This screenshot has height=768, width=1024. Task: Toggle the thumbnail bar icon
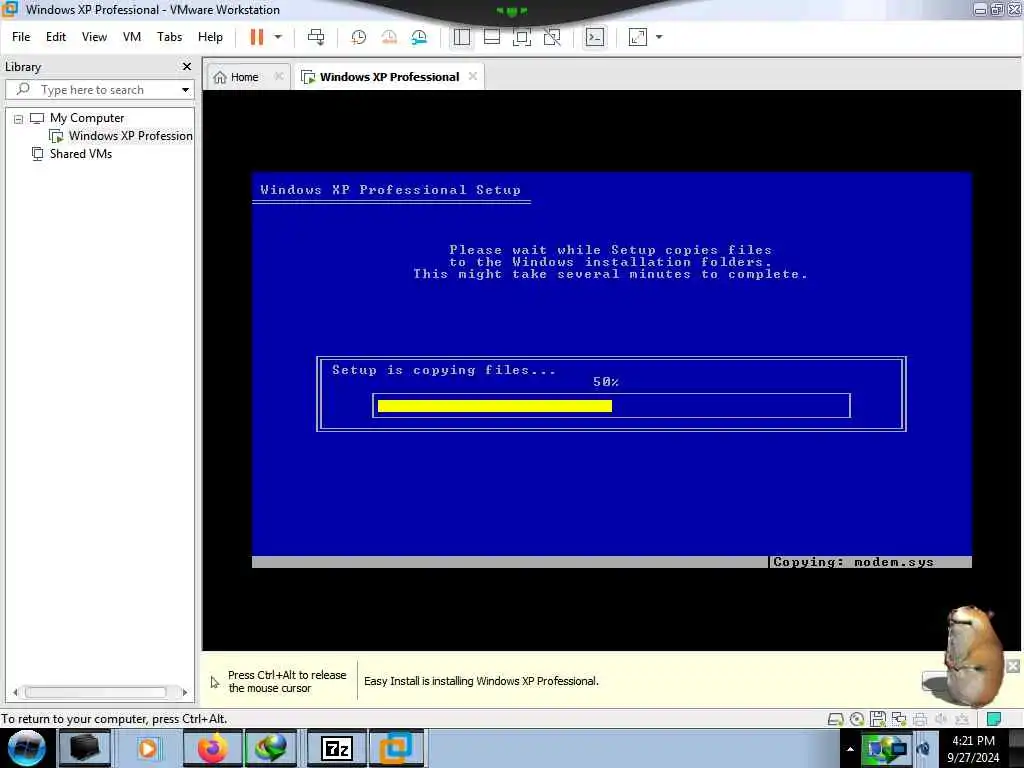(x=492, y=37)
